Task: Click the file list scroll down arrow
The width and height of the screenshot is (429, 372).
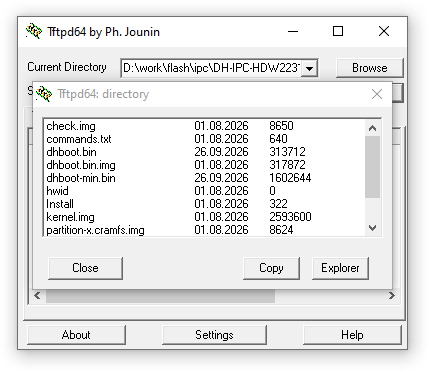Action: pyautogui.click(x=373, y=228)
